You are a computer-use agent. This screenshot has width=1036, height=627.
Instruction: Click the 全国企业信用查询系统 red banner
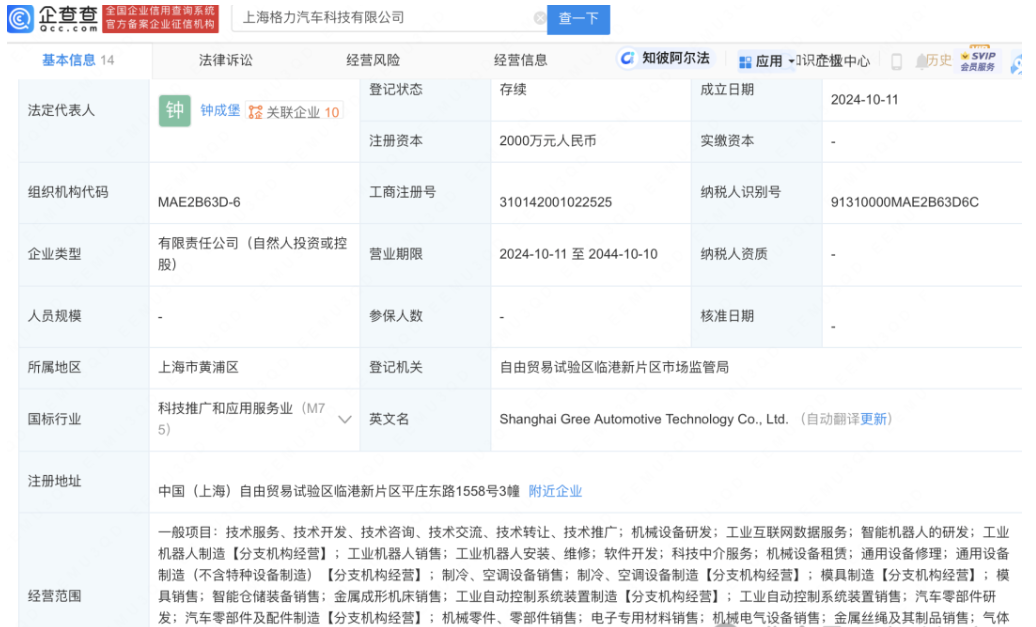160,18
